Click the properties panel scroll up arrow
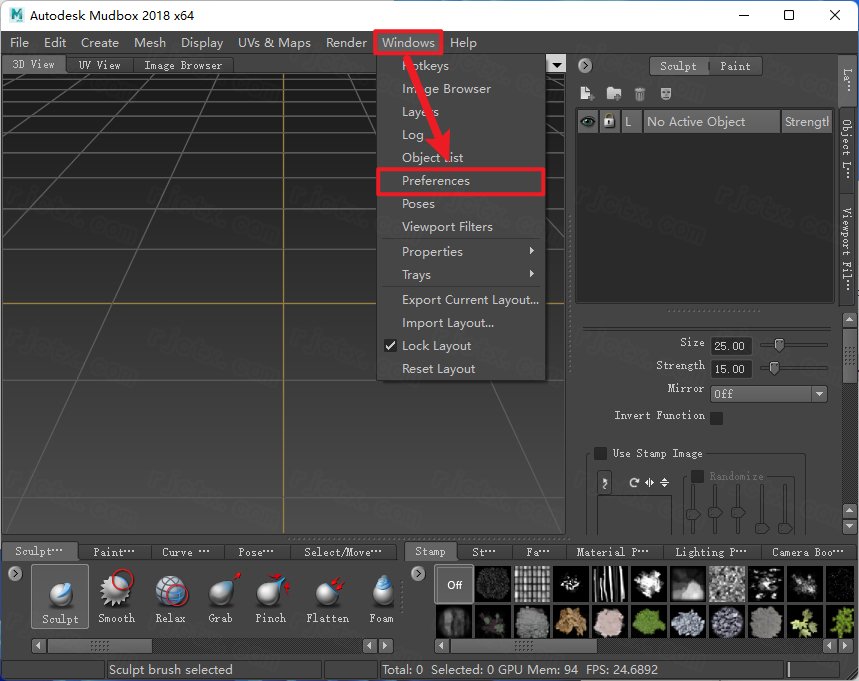Image resolution: width=859 pixels, height=681 pixels. click(849, 319)
